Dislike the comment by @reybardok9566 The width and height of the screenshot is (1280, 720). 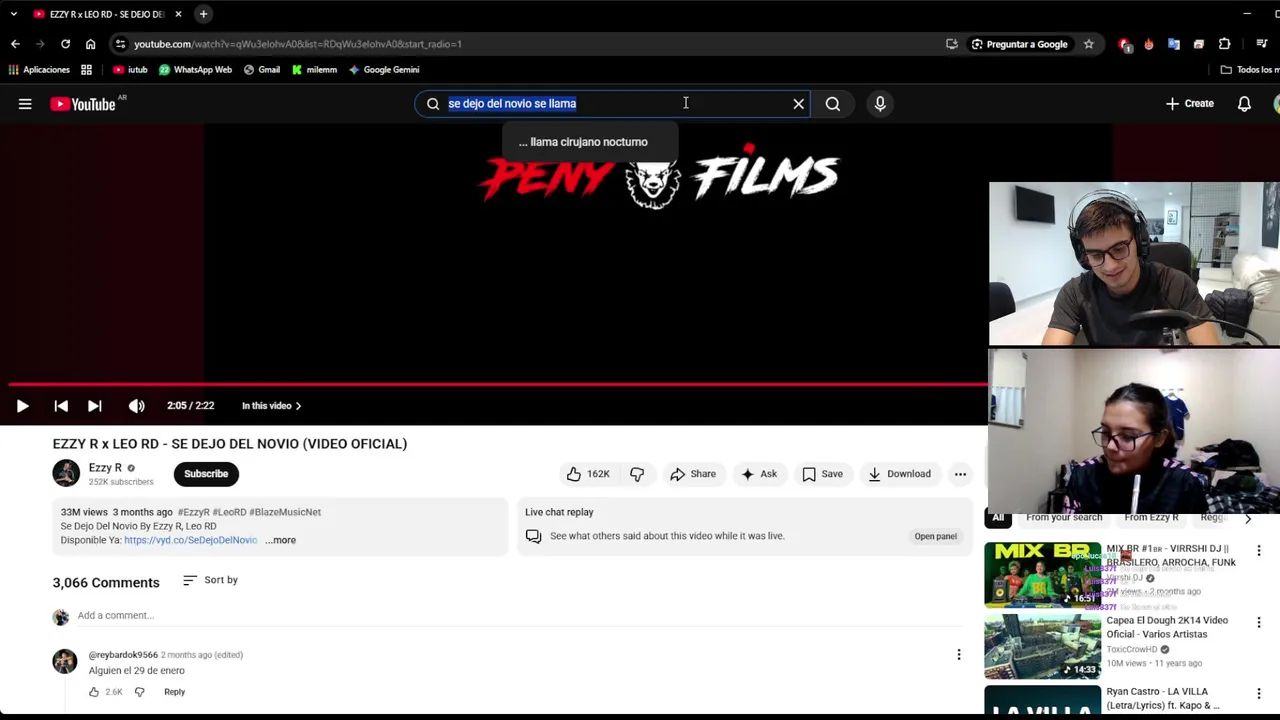(139, 692)
